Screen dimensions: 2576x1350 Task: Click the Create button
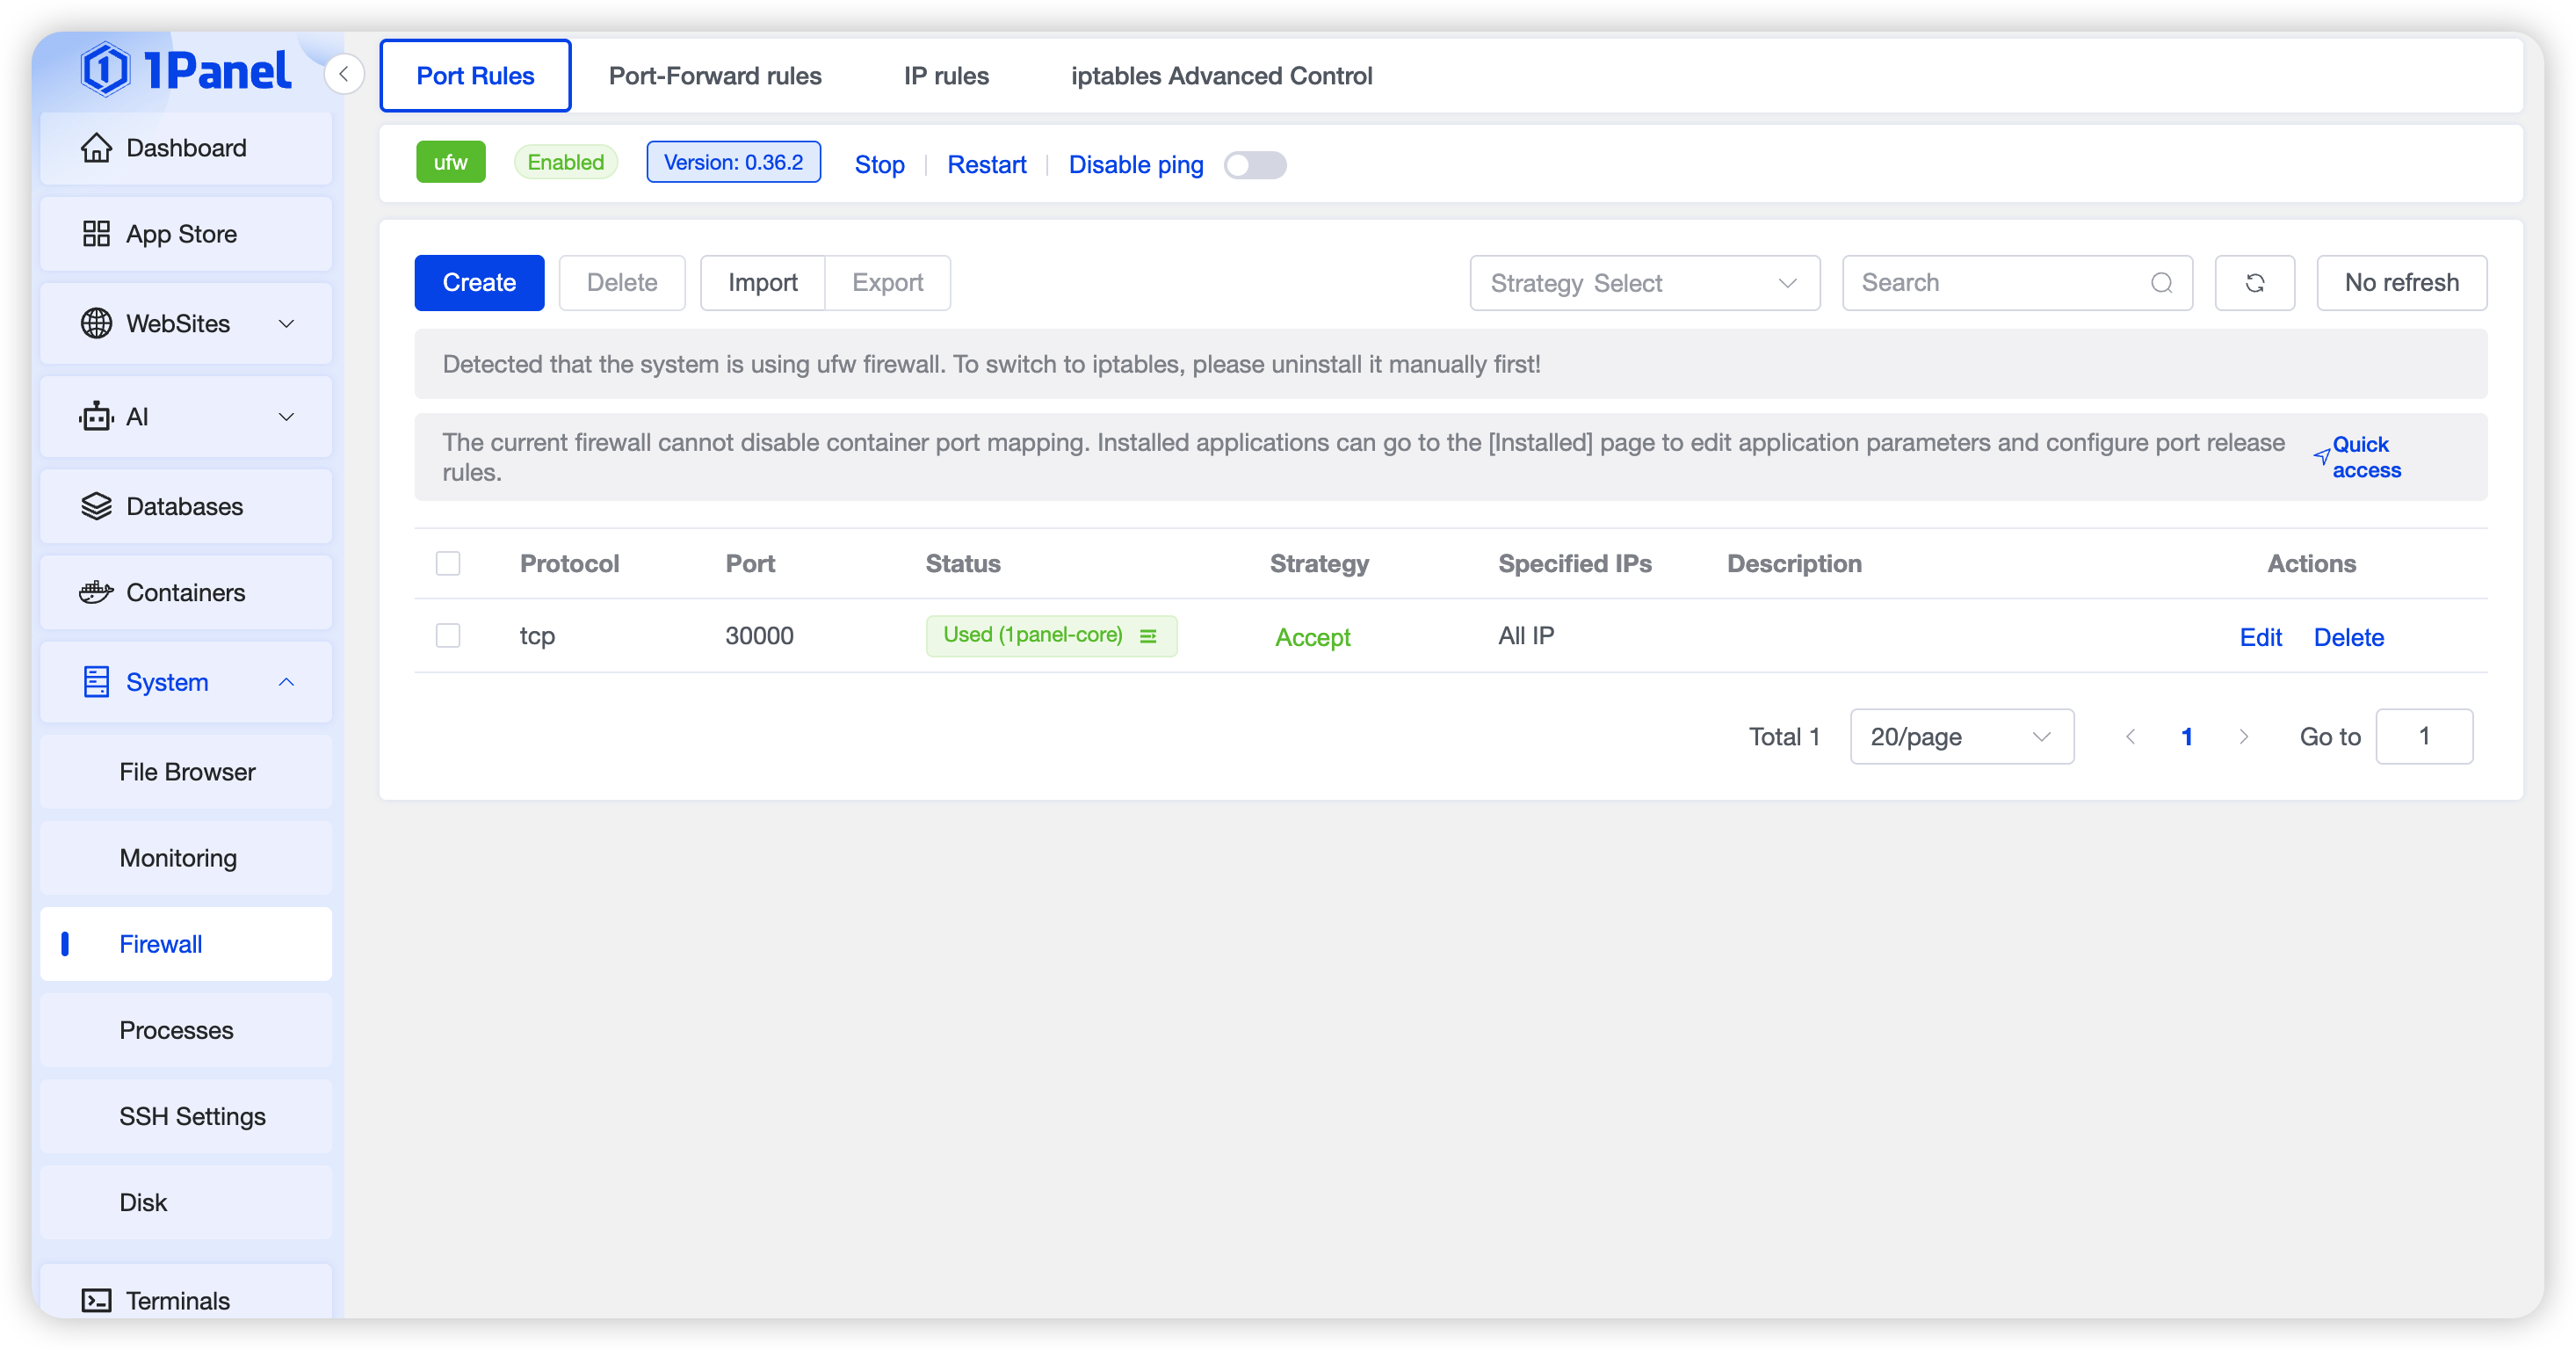(479, 283)
